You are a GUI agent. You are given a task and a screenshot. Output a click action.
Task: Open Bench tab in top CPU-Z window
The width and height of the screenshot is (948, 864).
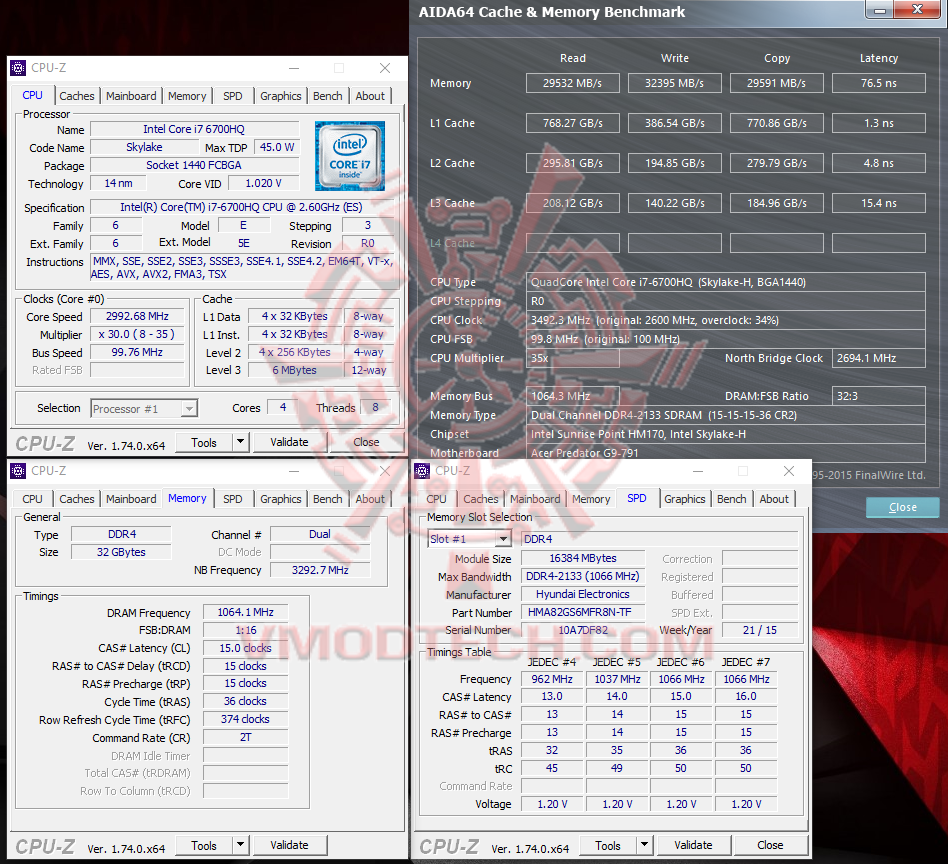(328, 96)
